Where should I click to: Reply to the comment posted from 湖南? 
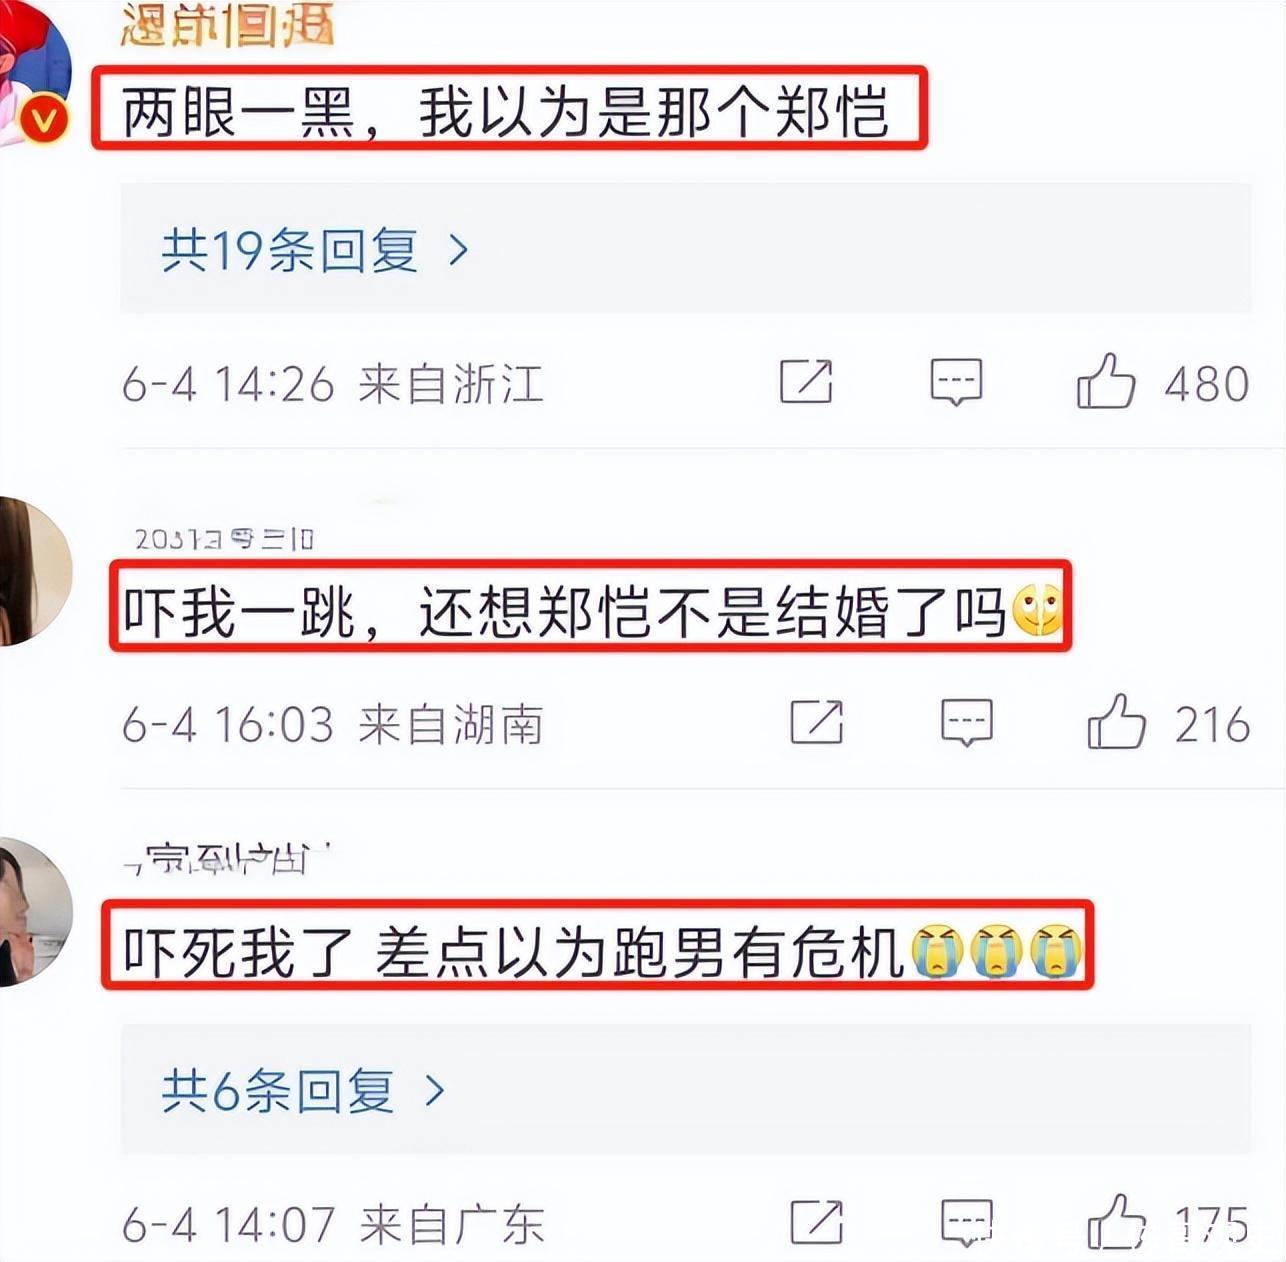[967, 722]
